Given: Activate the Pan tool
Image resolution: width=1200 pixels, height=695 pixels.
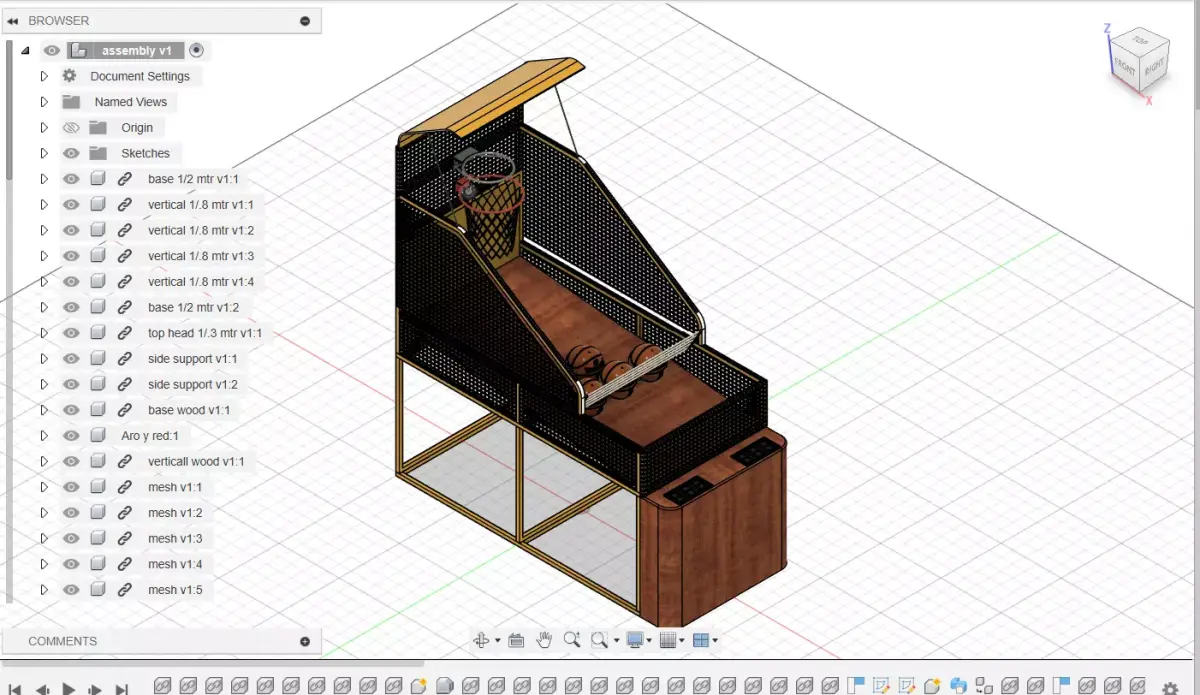Looking at the screenshot, I should click(544, 639).
